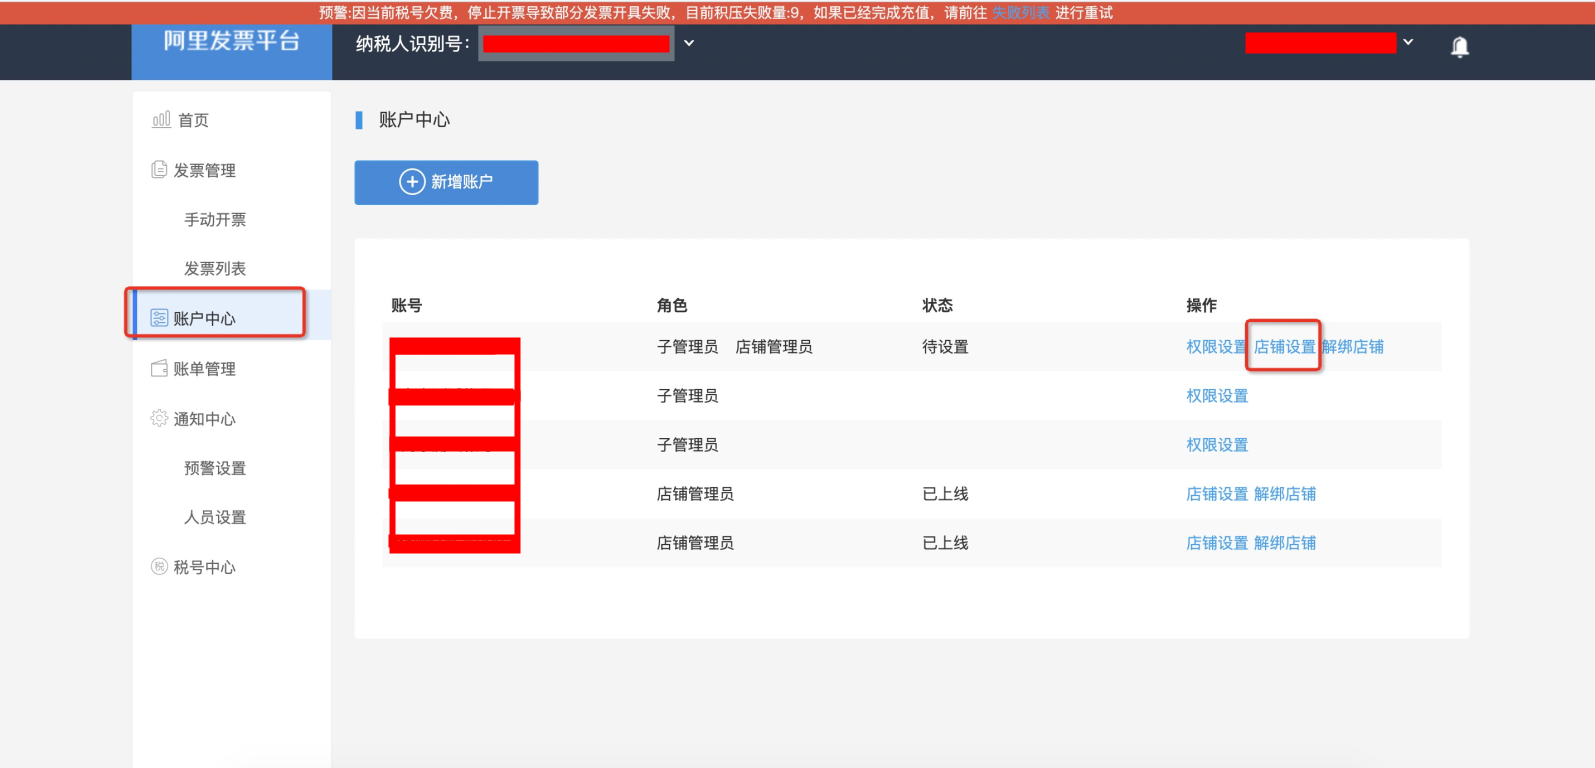Select the 纳税人识别号 selection box
This screenshot has width=1595, height=768.
point(576,44)
